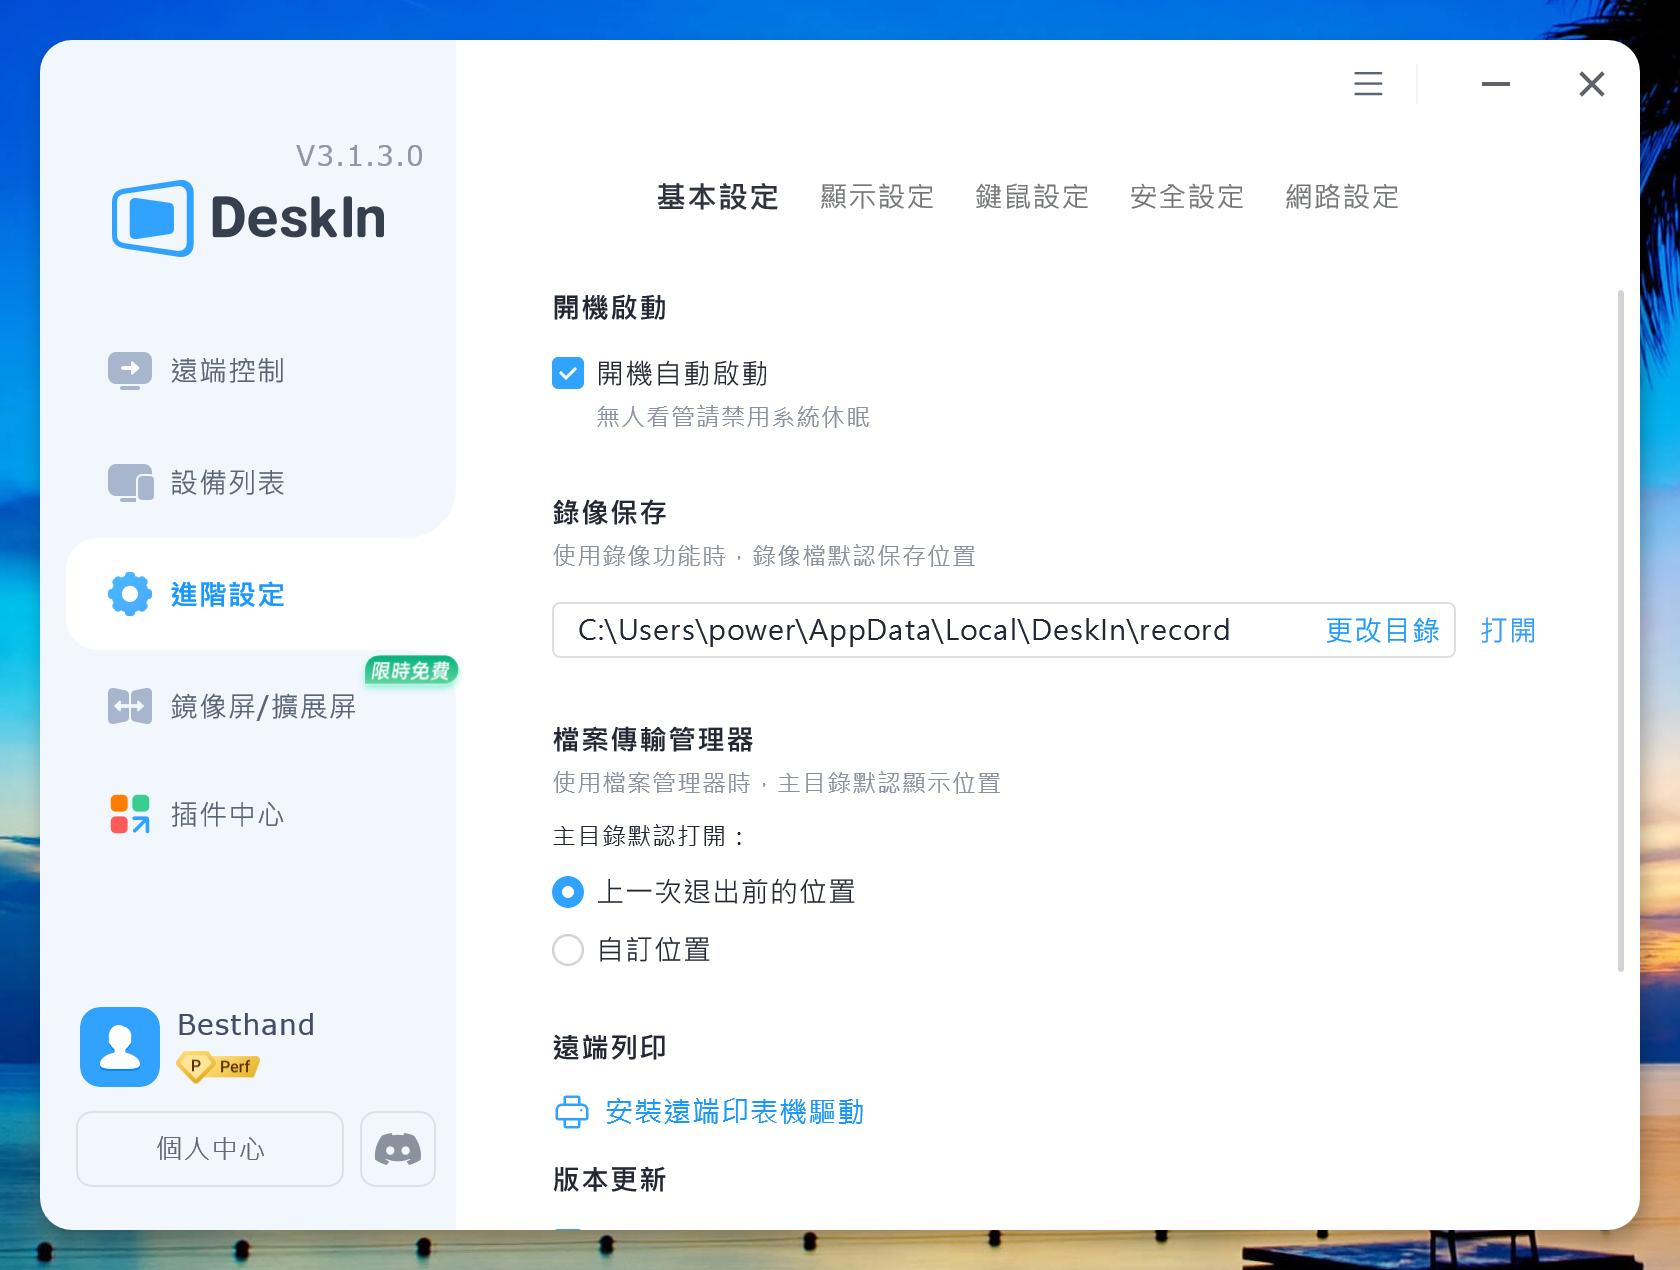The height and width of the screenshot is (1270, 1680).
Task: Select the 自訂位置 radio option
Action: (567, 950)
